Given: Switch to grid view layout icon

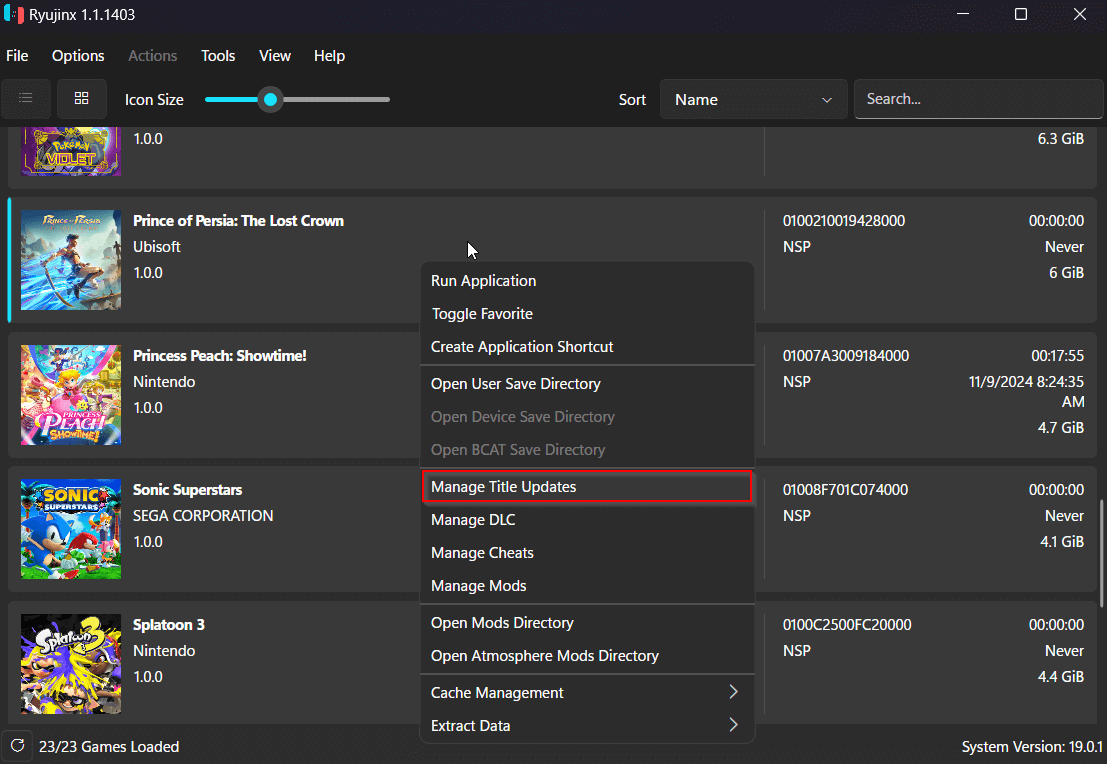Looking at the screenshot, I should (82, 99).
